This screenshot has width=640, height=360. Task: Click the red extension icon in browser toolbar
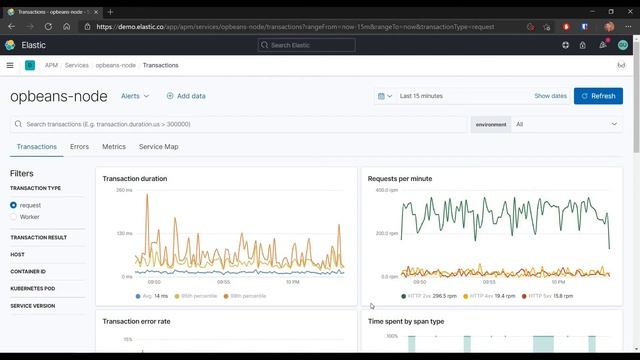point(566,27)
